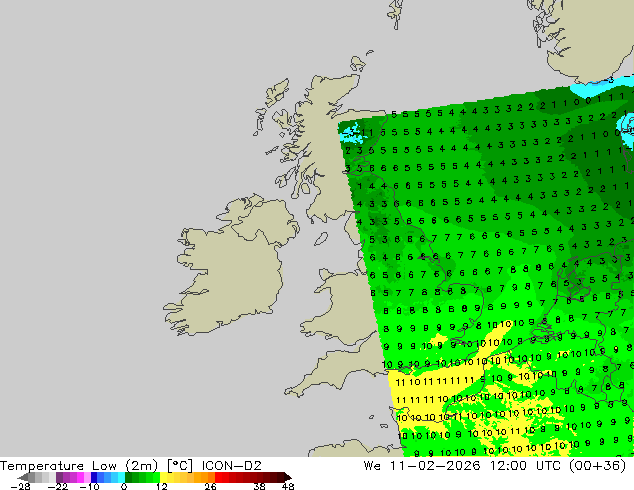Viewport: 634px width, 490px height.
Task: Click the '12:00 UTC' time text
Action: point(525,466)
